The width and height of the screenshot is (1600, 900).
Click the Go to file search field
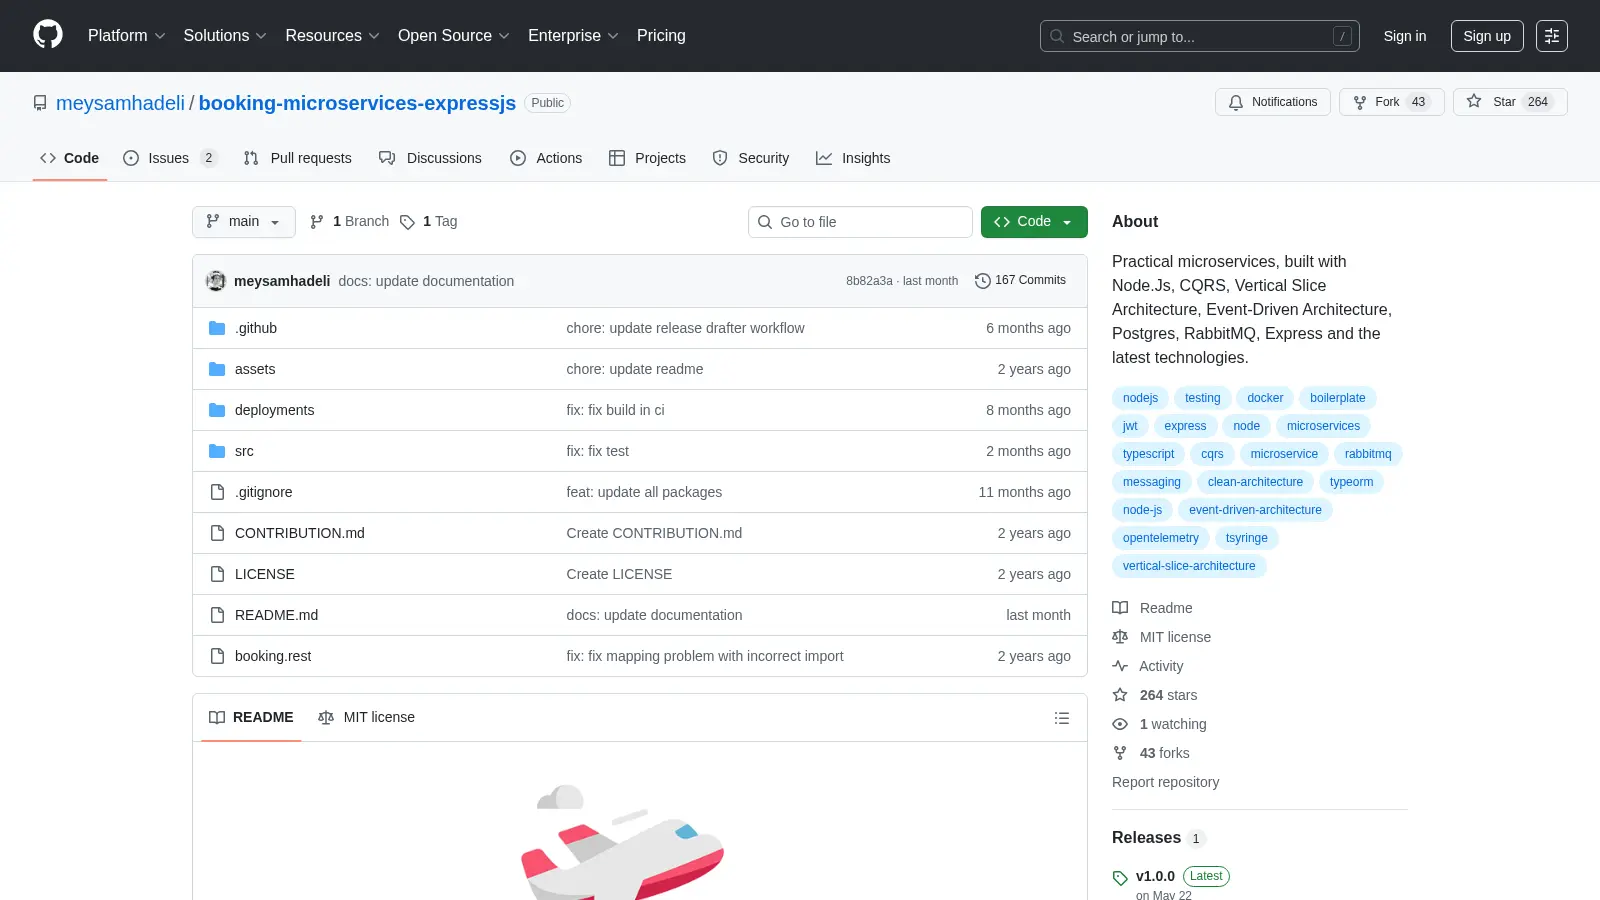(860, 222)
